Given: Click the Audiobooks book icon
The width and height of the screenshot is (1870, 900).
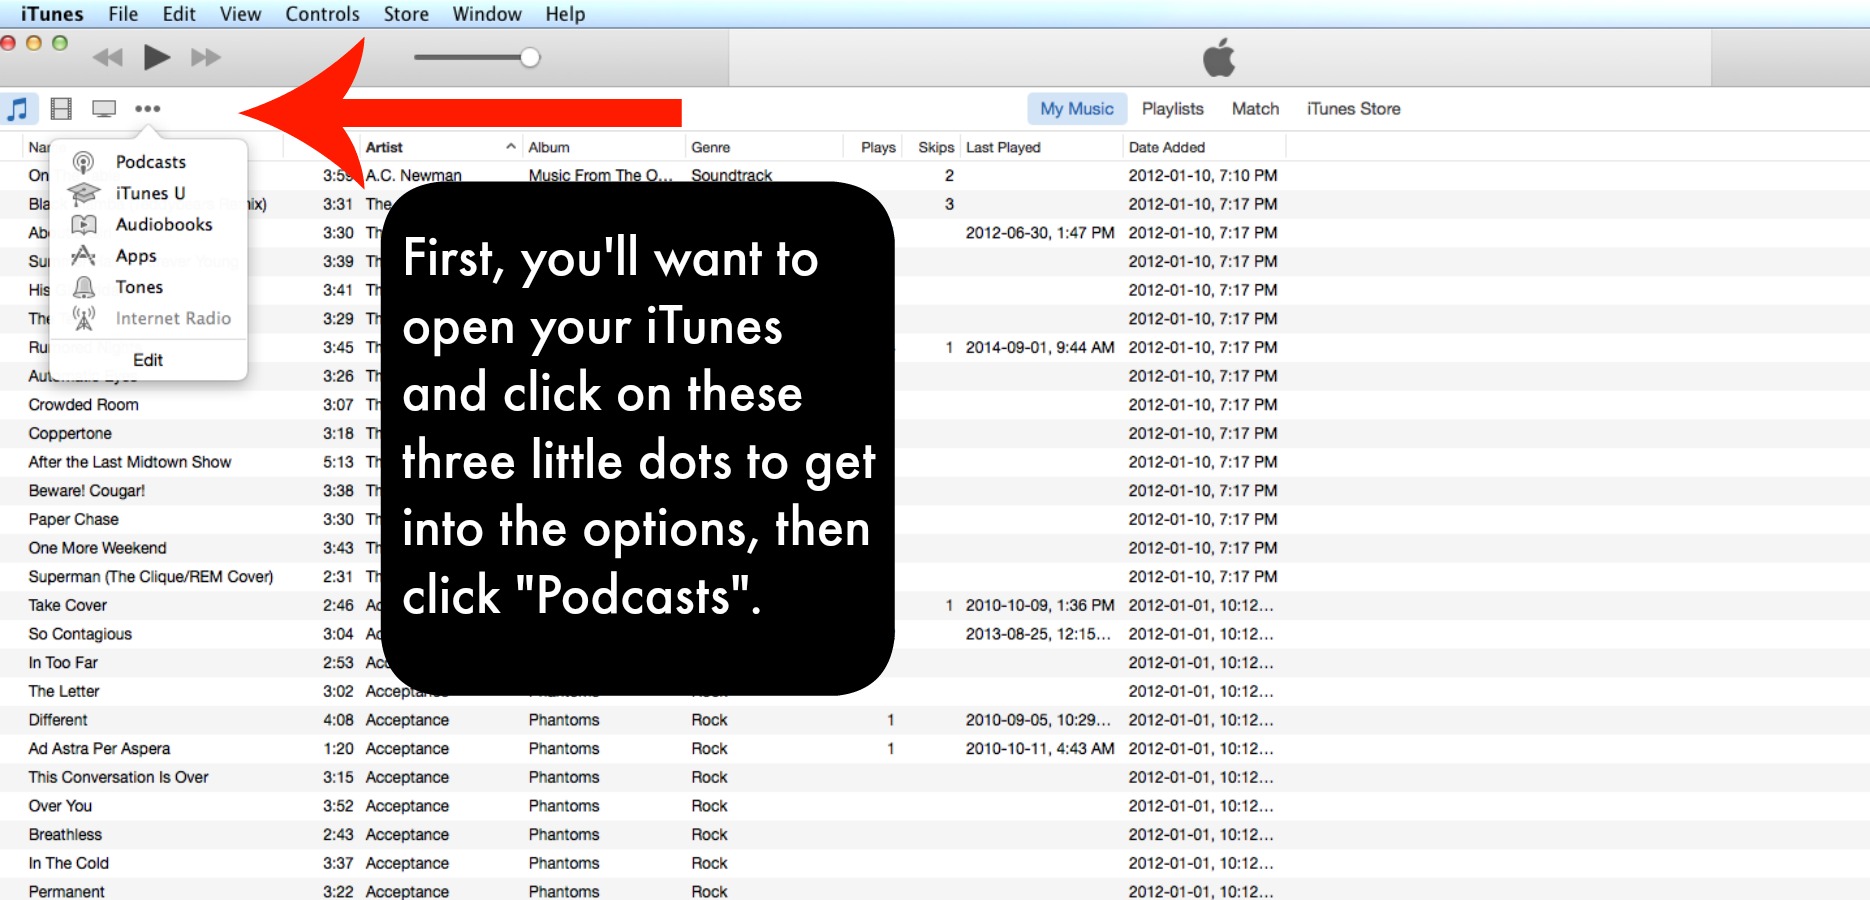Looking at the screenshot, I should coord(84,224).
